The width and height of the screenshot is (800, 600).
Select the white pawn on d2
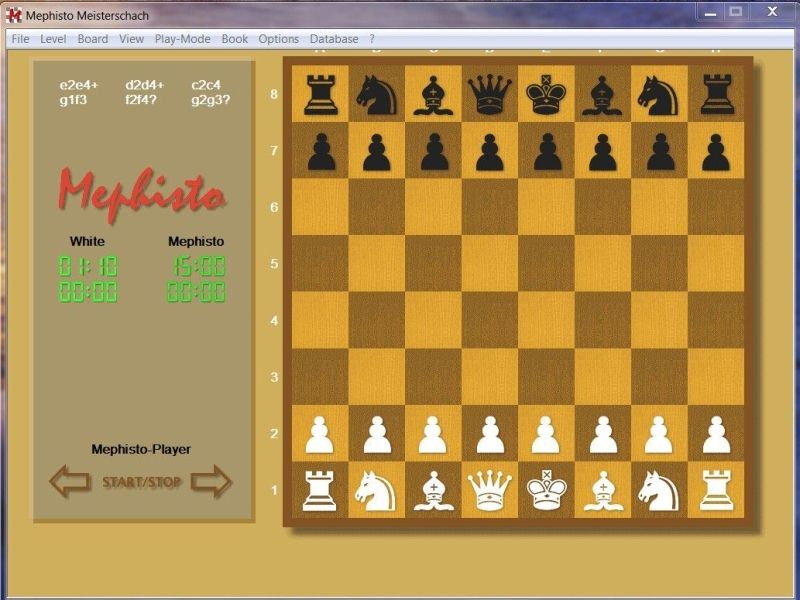pyautogui.click(x=490, y=435)
